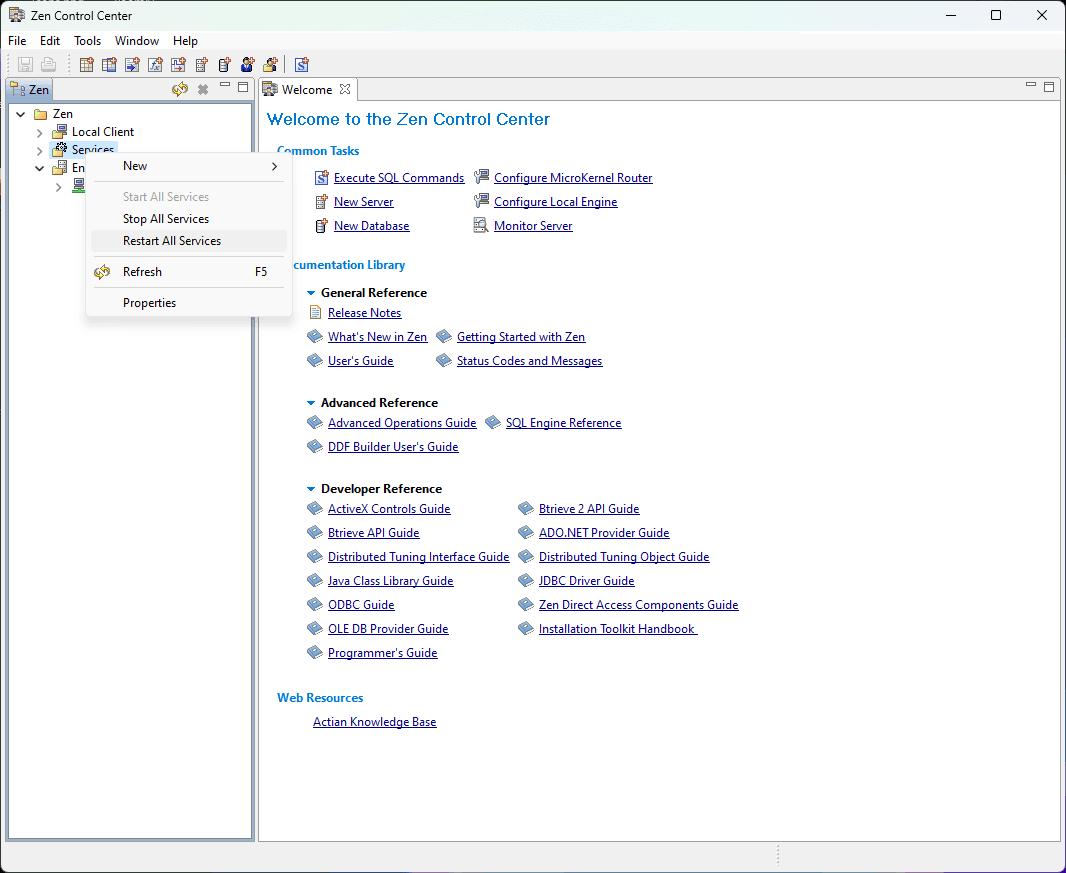Image resolution: width=1066 pixels, height=873 pixels.
Task: Click the New User toolbar icon
Action: tap(247, 65)
